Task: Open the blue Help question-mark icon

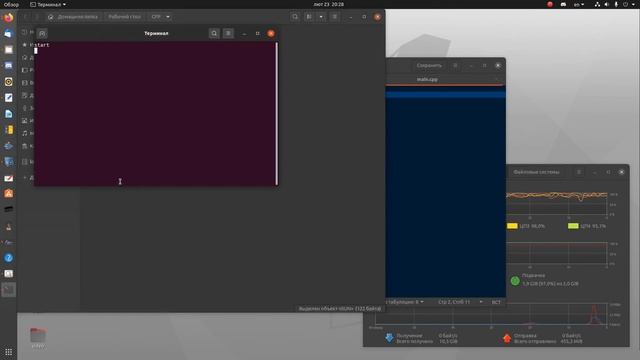Action: pyautogui.click(x=8, y=258)
